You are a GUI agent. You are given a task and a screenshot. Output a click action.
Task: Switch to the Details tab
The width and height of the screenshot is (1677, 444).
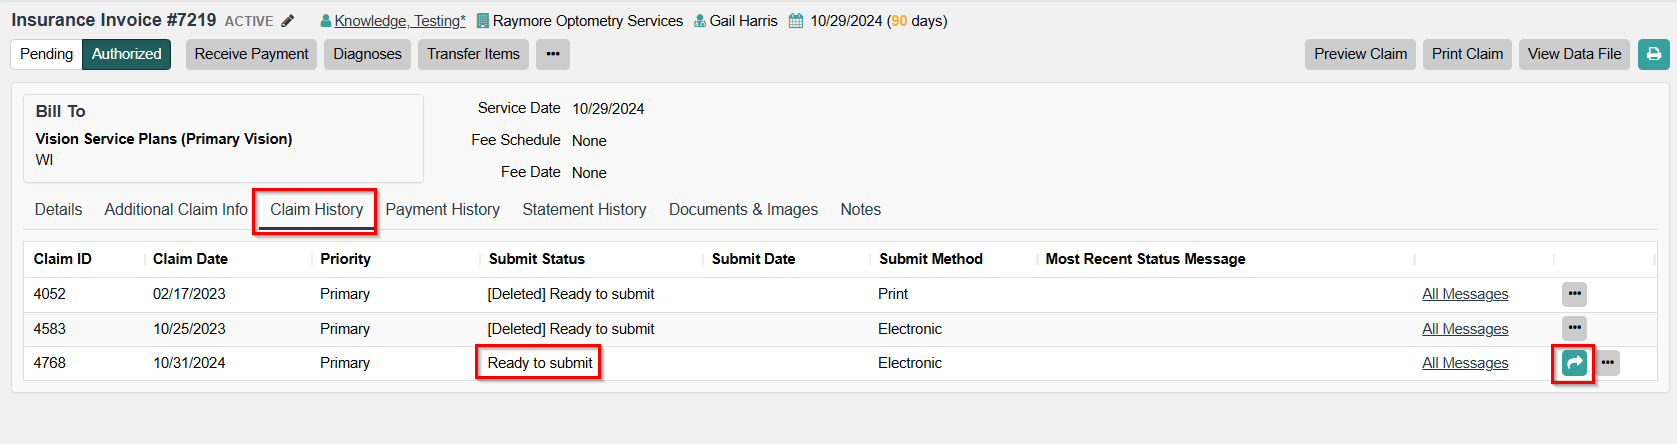coord(58,209)
